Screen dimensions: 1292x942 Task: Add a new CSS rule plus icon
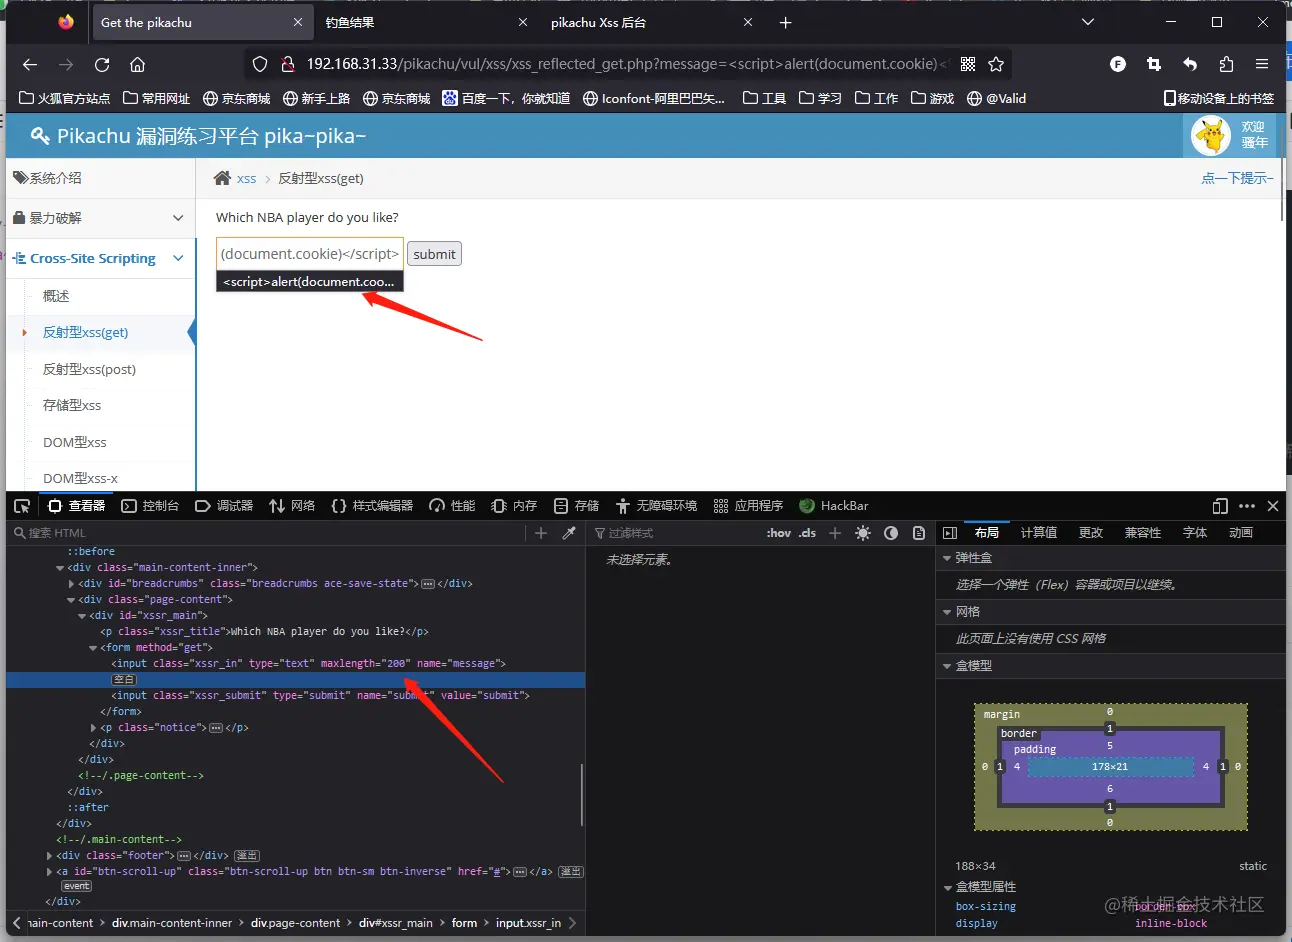(835, 533)
